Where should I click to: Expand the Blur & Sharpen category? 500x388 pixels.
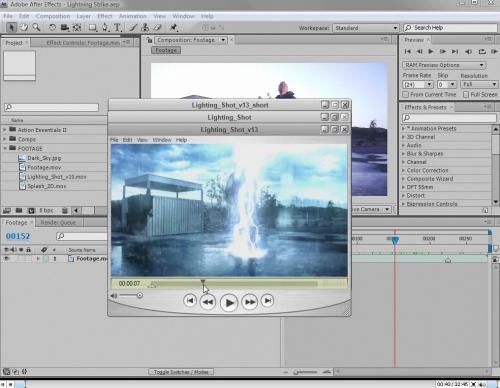point(403,154)
